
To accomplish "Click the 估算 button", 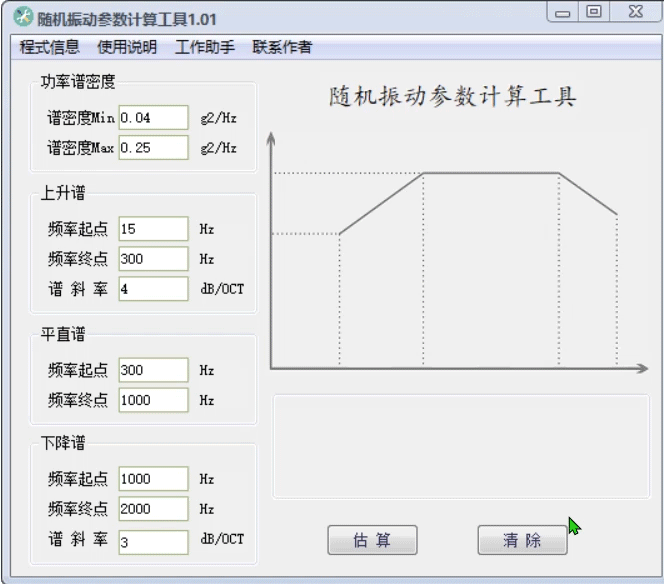I will 372,540.
